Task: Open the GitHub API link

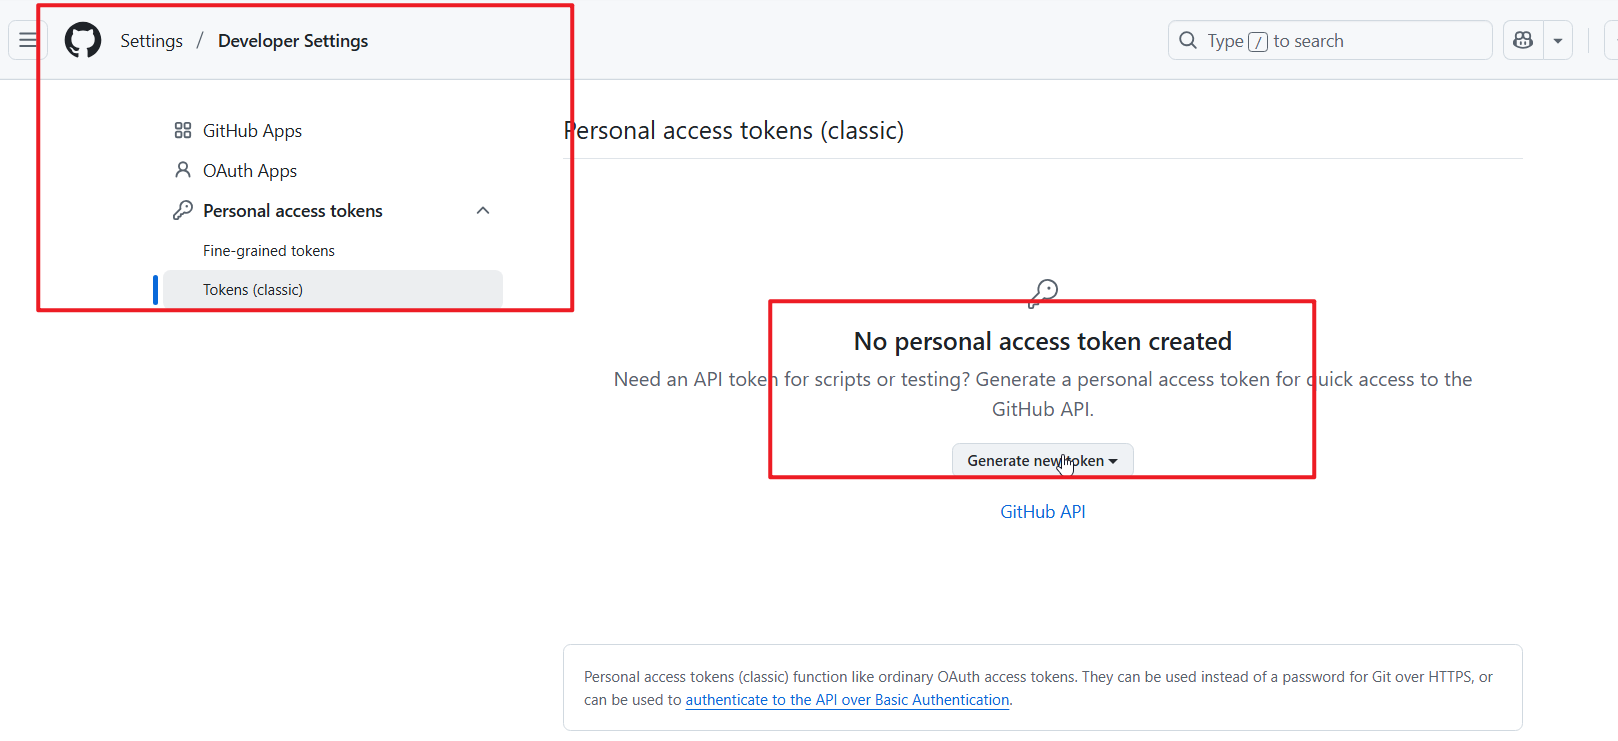Action: [x=1043, y=512]
